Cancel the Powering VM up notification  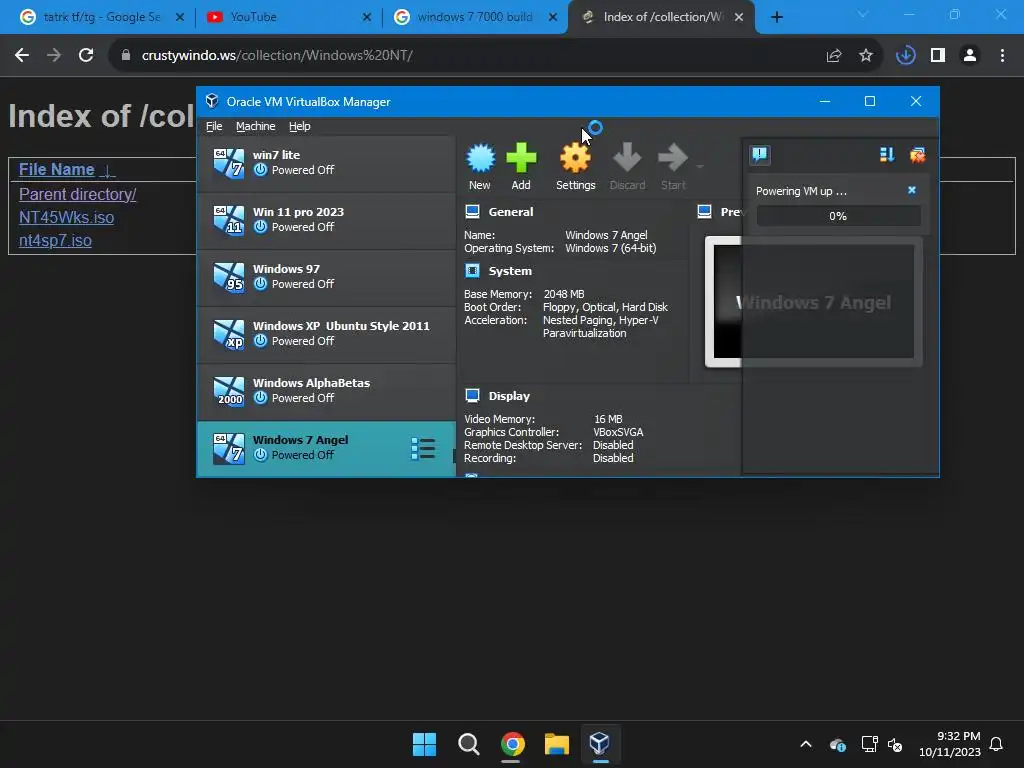point(912,190)
